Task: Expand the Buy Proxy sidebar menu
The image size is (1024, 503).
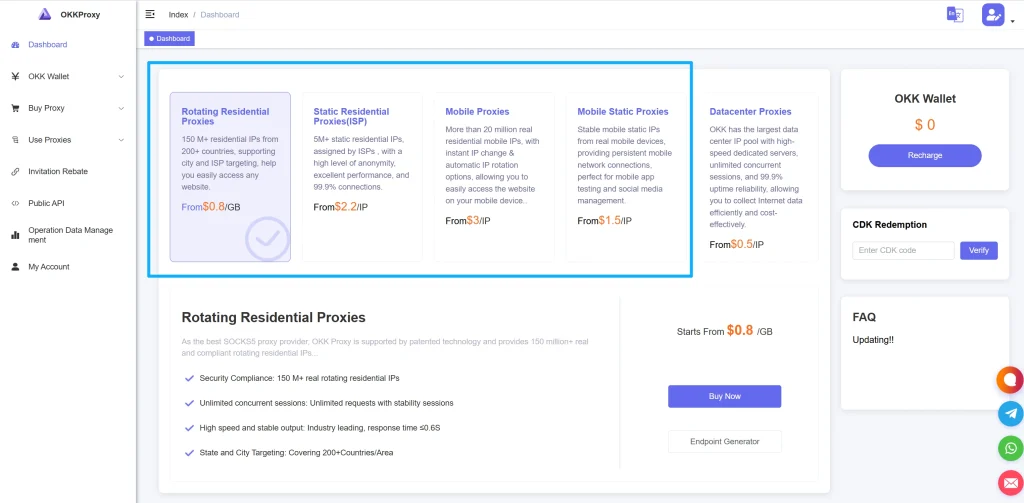Action: (68, 108)
